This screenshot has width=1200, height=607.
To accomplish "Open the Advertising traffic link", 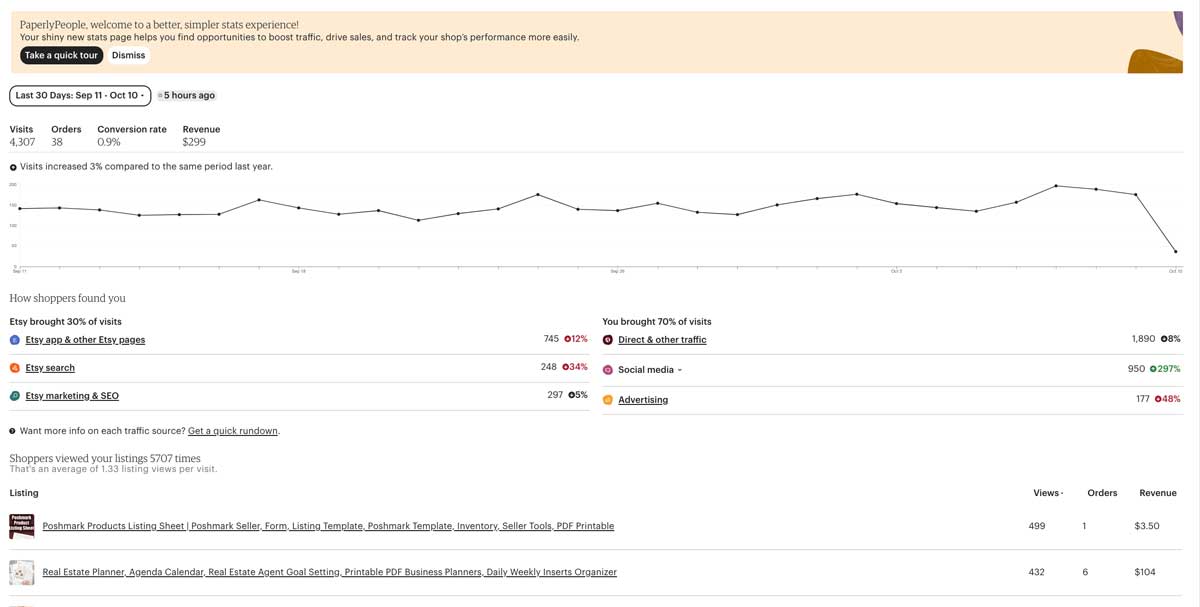I will 643,400.
